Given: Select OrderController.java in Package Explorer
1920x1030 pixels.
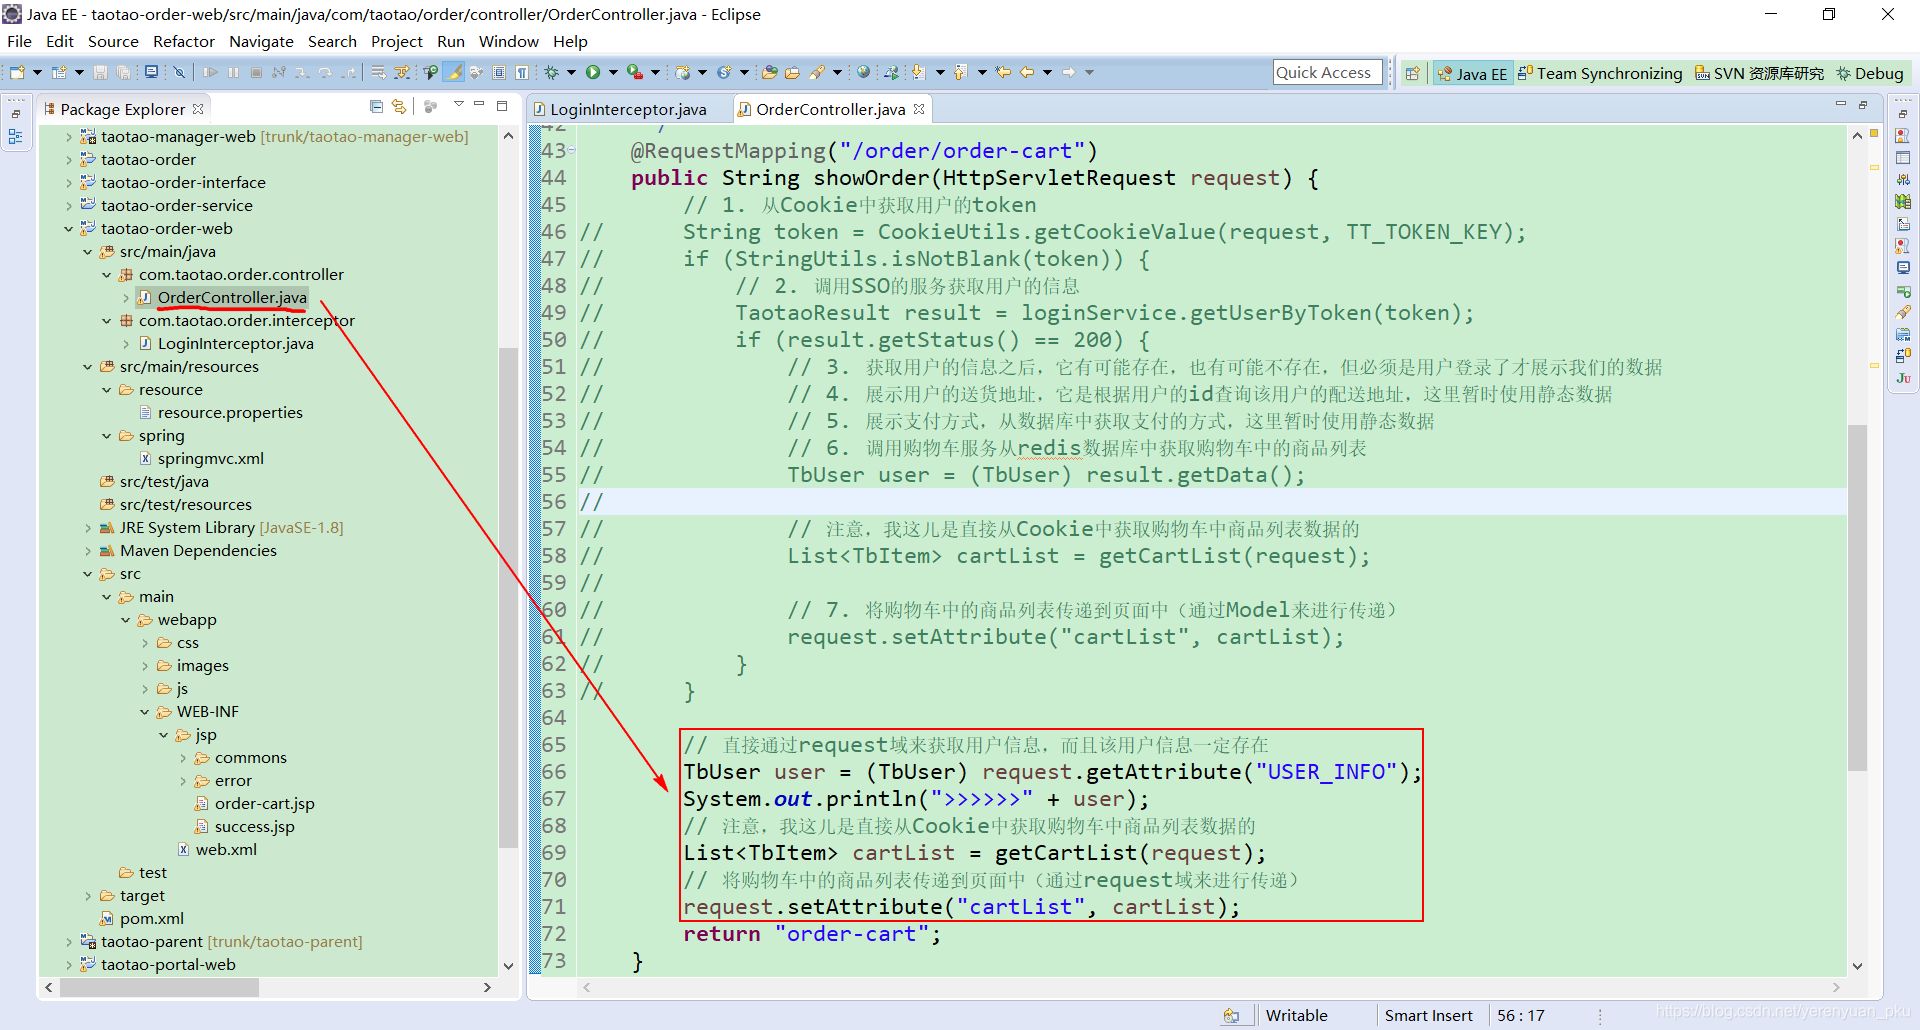Looking at the screenshot, I should click(x=232, y=298).
